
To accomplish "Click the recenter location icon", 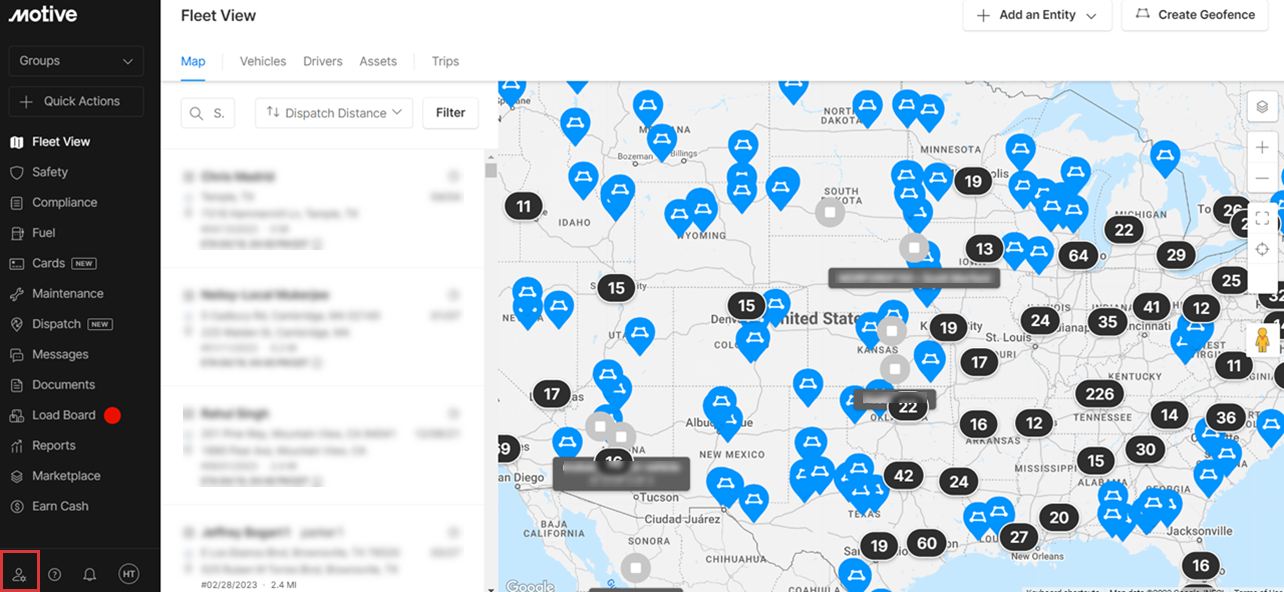I will coord(1262,249).
